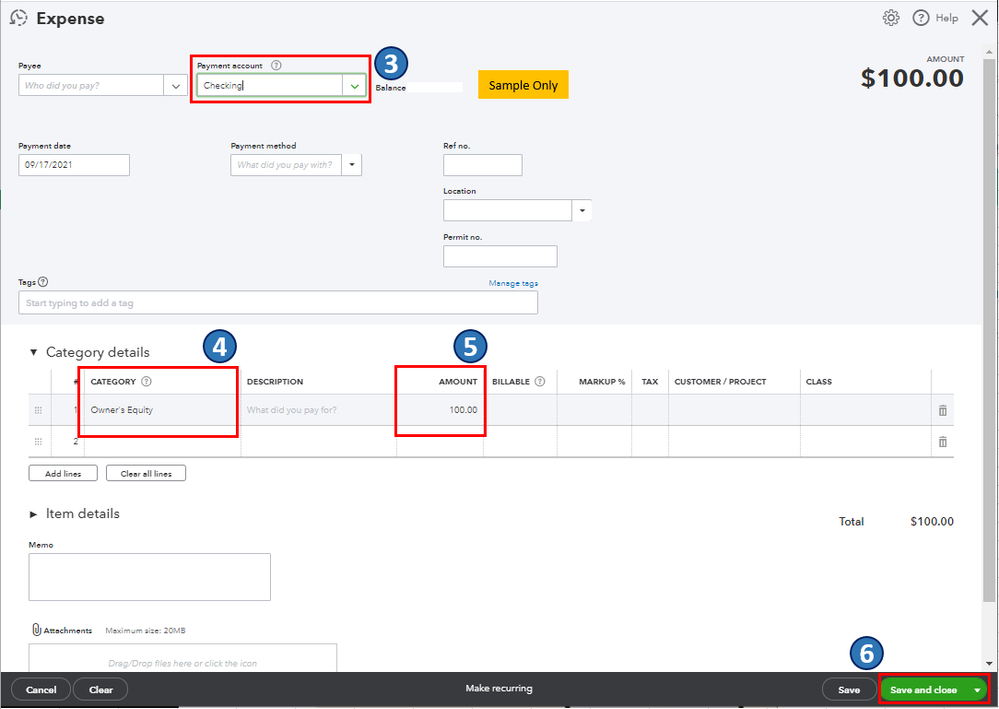This screenshot has width=999, height=709.
Task: Click the Category column help icon
Action: pos(146,382)
